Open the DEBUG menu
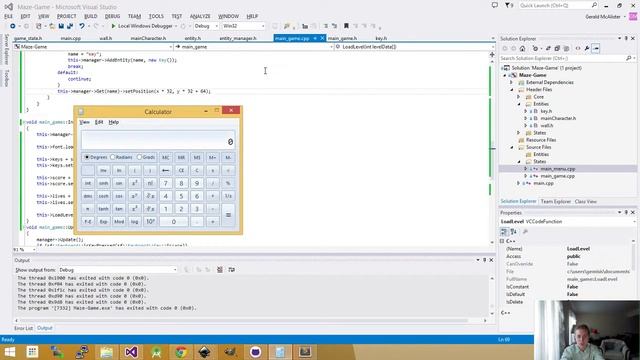This screenshot has height=360, width=640. (x=112, y=16)
